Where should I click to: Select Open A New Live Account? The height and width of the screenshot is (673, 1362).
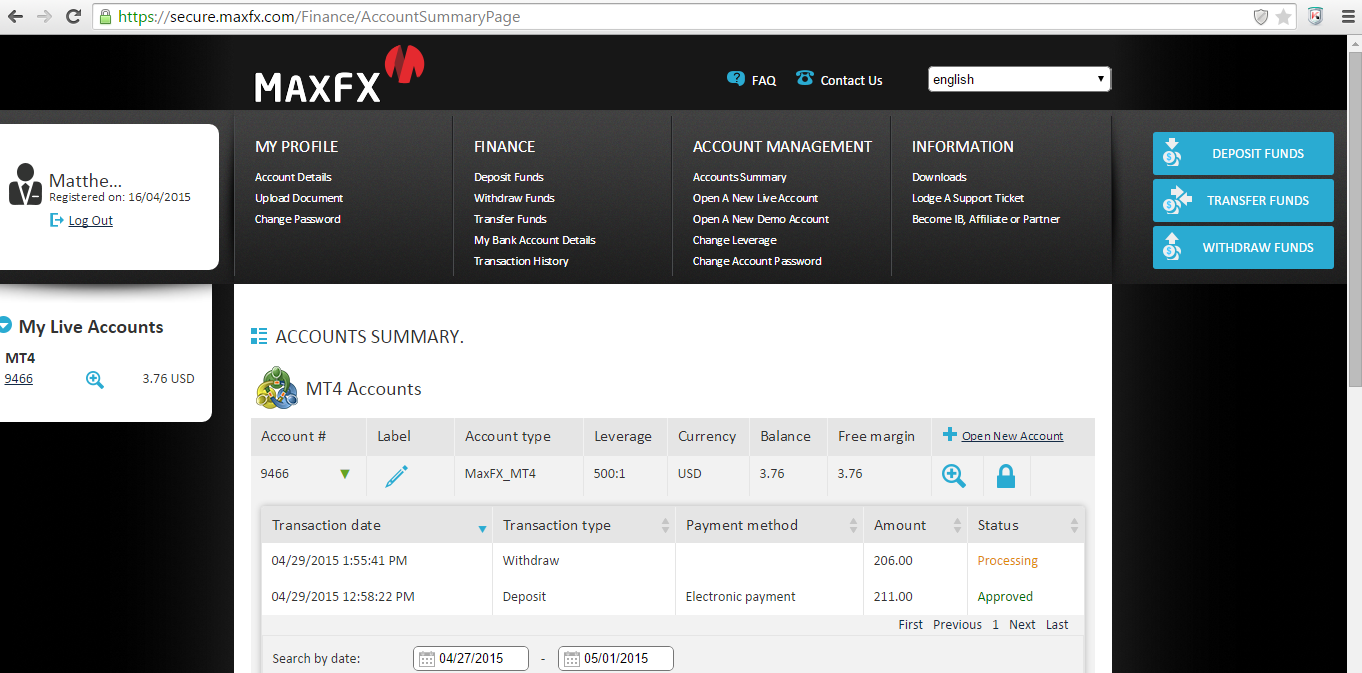[756, 198]
